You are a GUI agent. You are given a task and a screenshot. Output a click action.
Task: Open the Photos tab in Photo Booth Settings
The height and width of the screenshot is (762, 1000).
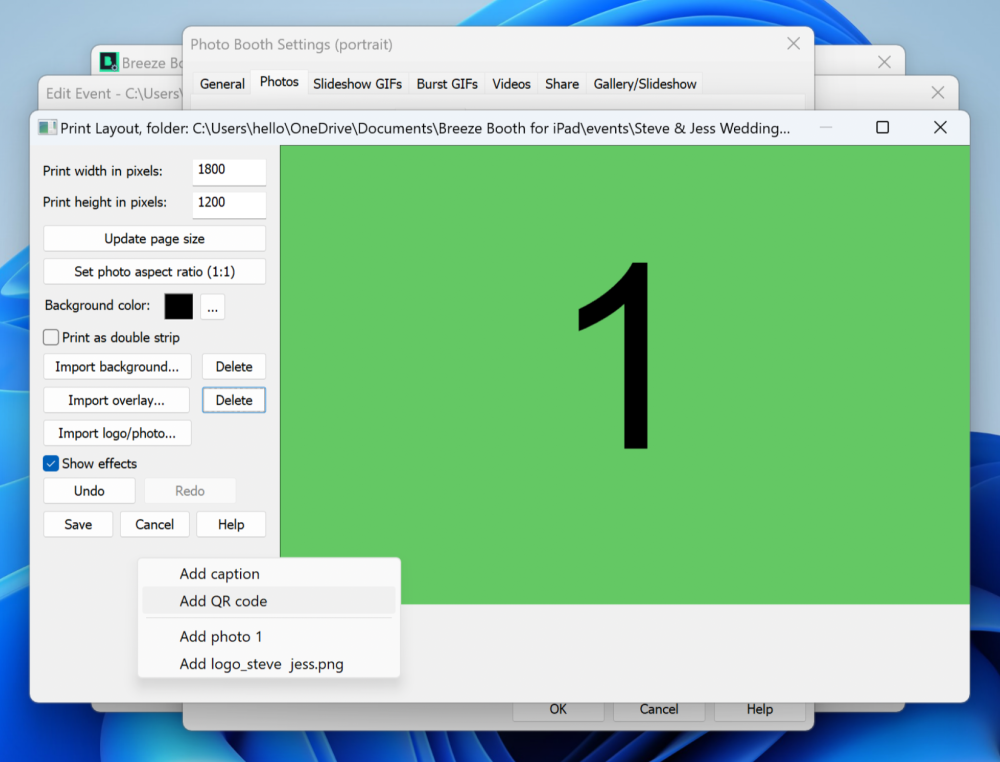(279, 82)
